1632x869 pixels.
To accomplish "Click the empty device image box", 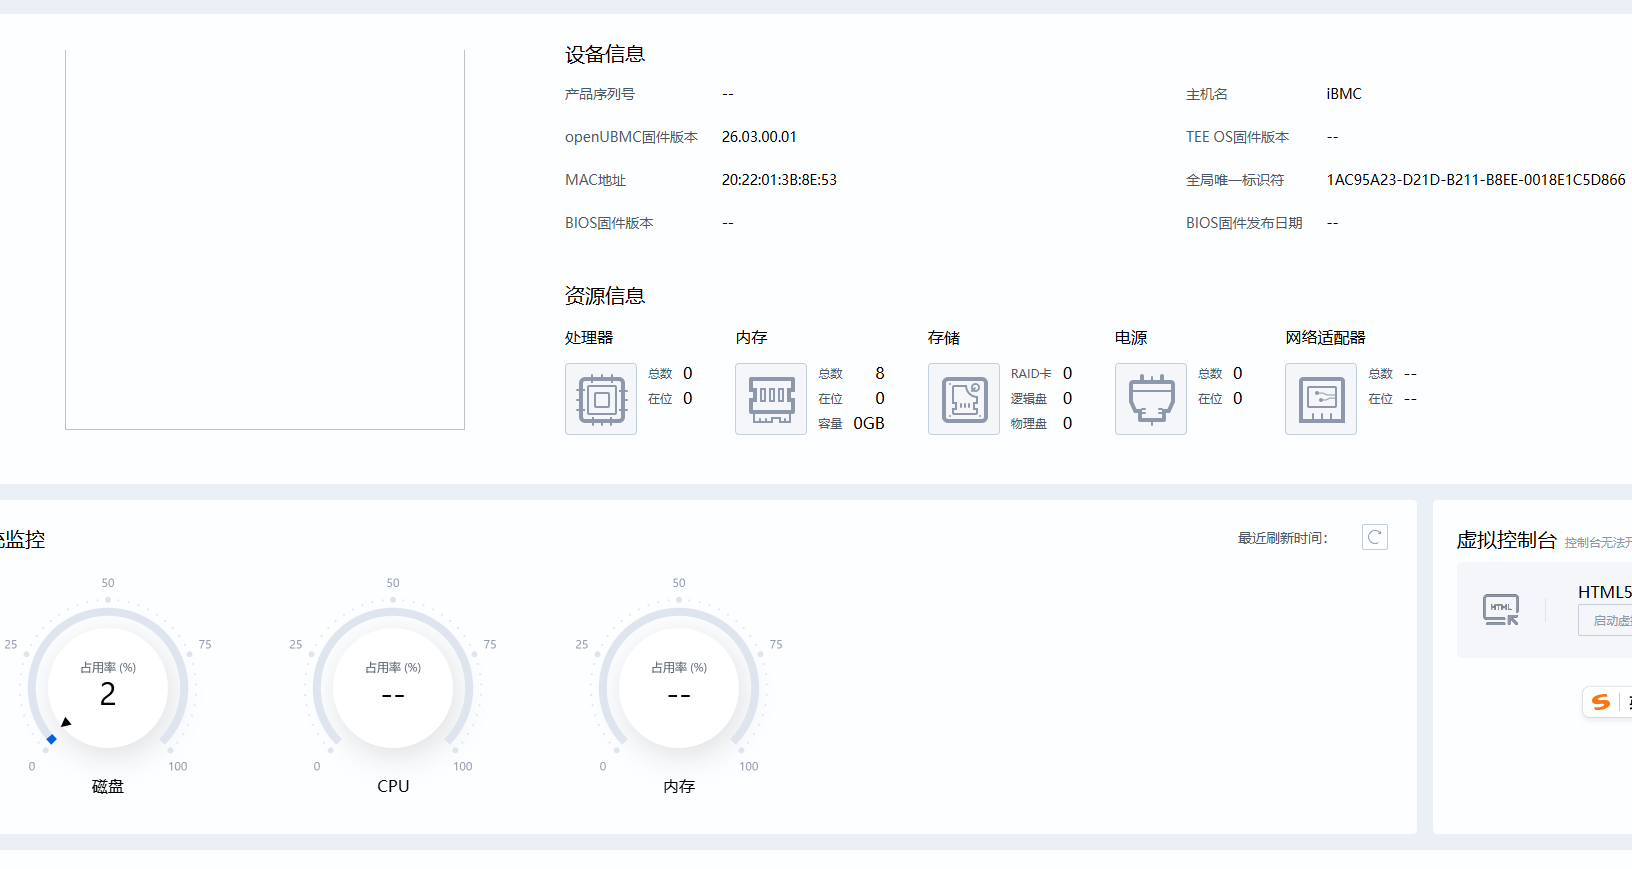I will coord(265,240).
